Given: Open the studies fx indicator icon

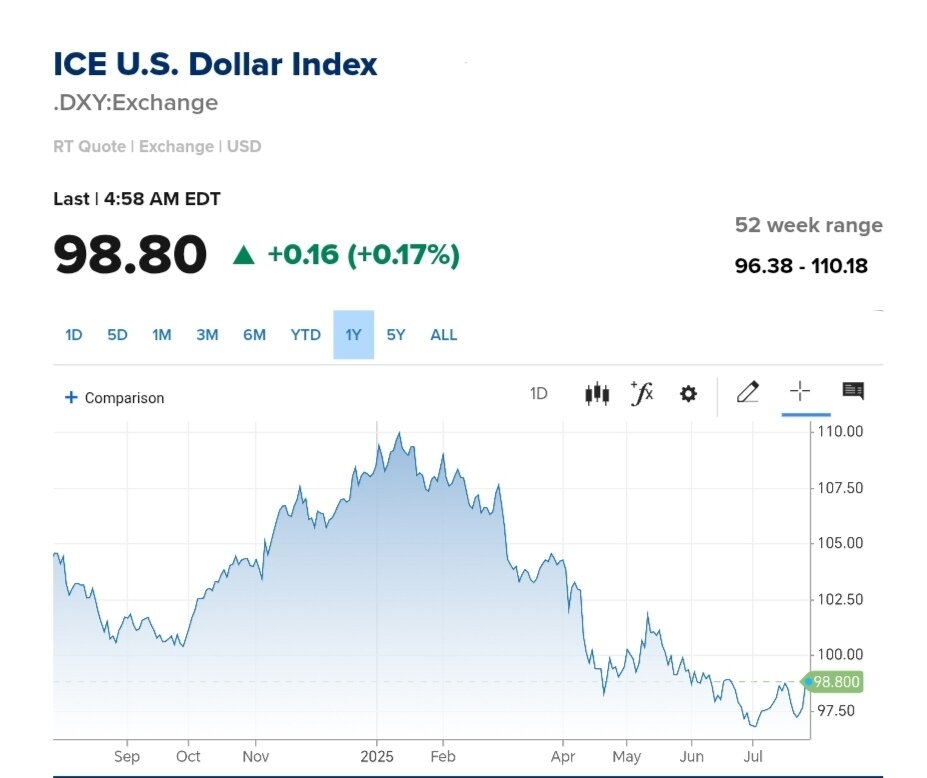Looking at the screenshot, I should click(642, 393).
